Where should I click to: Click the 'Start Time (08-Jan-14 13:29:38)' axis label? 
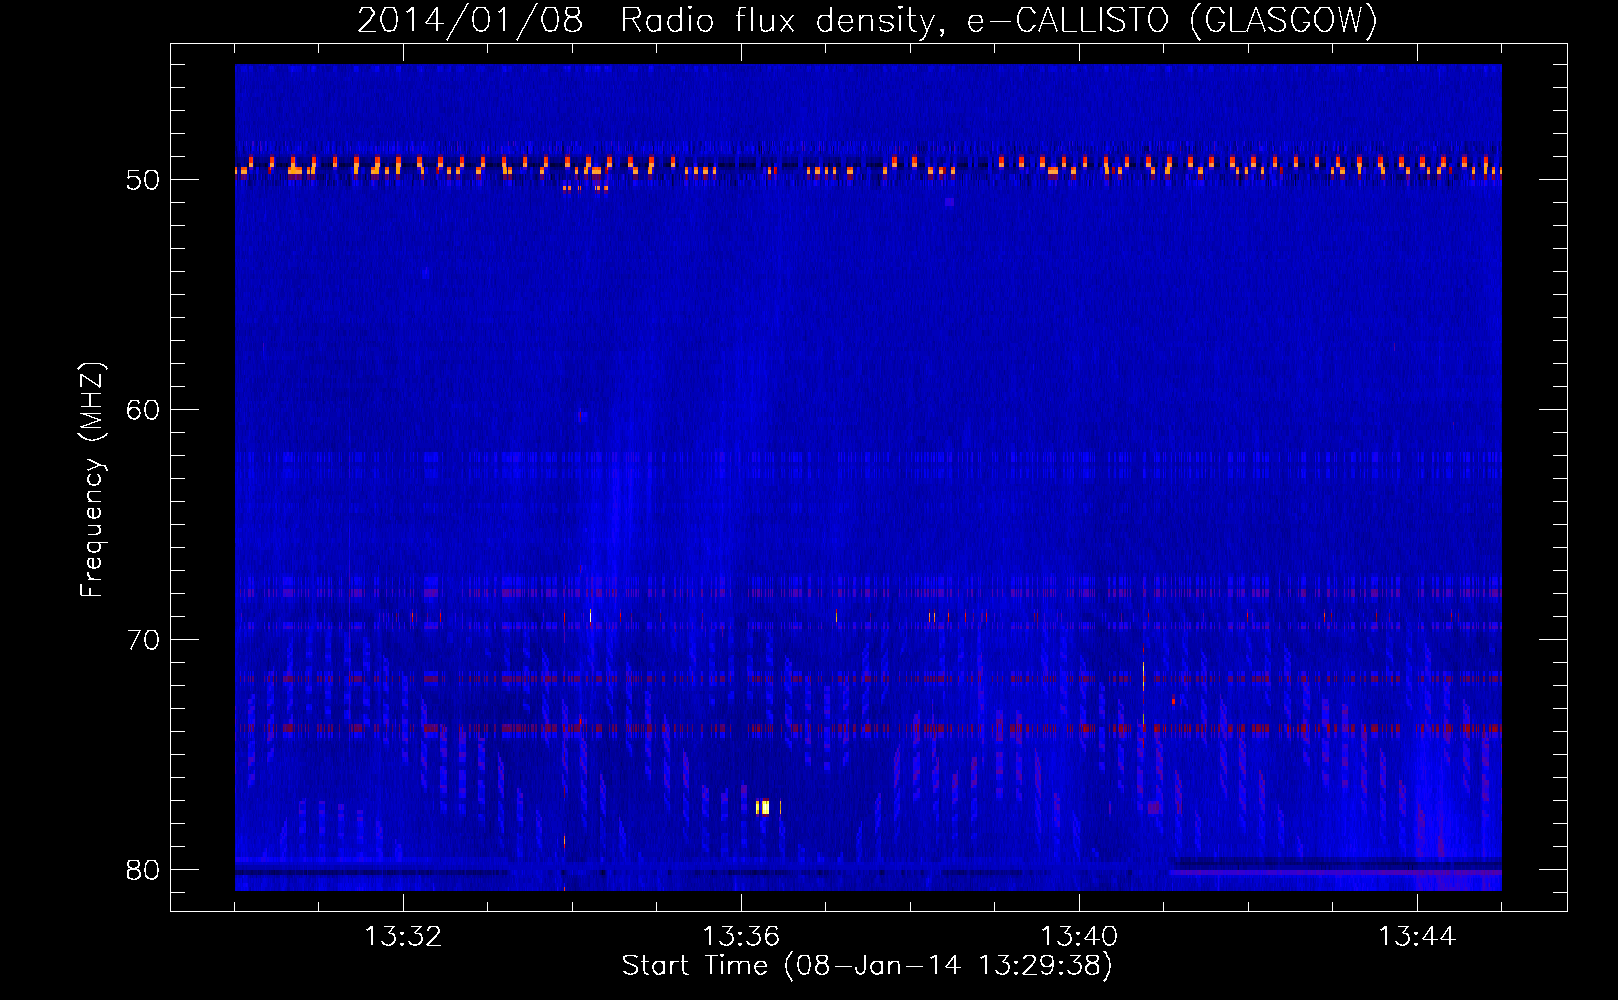[x=867, y=966]
